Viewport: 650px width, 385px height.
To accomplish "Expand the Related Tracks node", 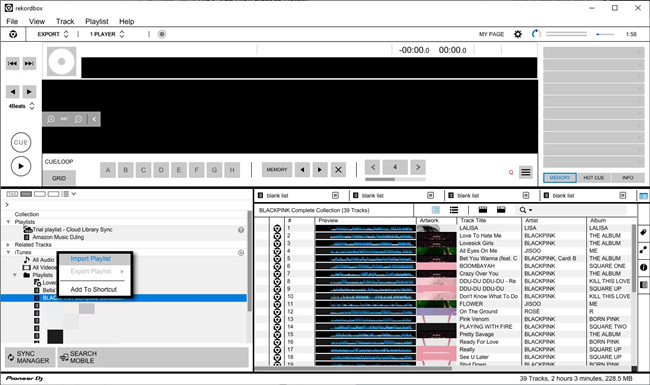I will [8, 245].
